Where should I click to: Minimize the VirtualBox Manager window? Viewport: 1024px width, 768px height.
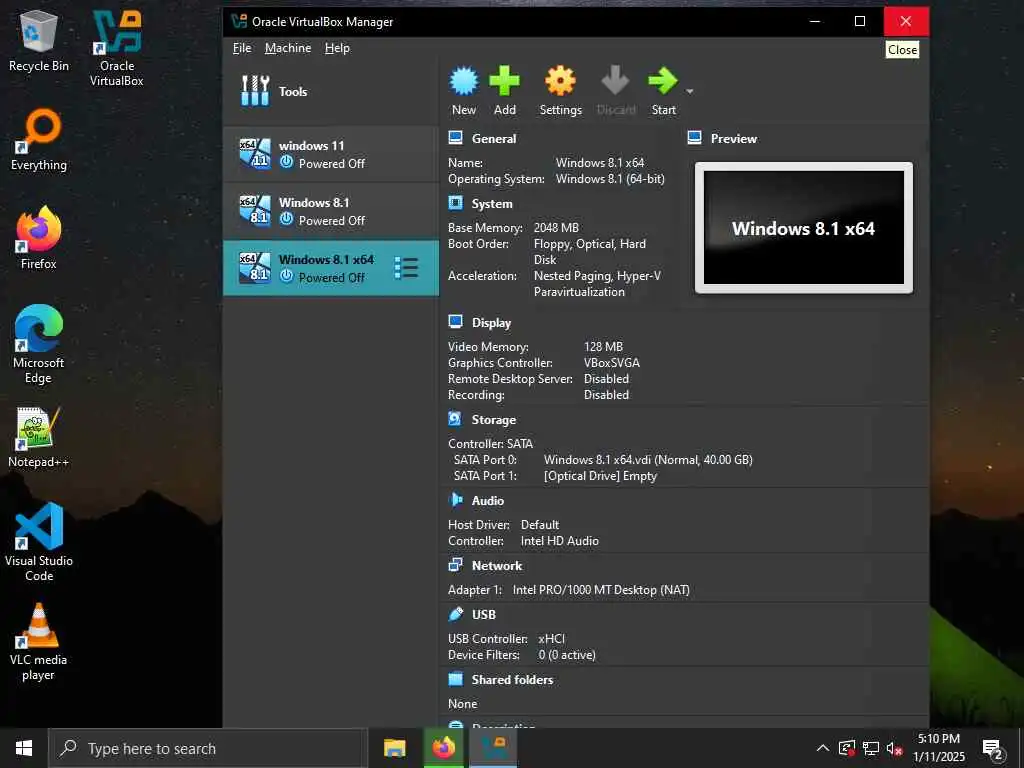tap(814, 22)
